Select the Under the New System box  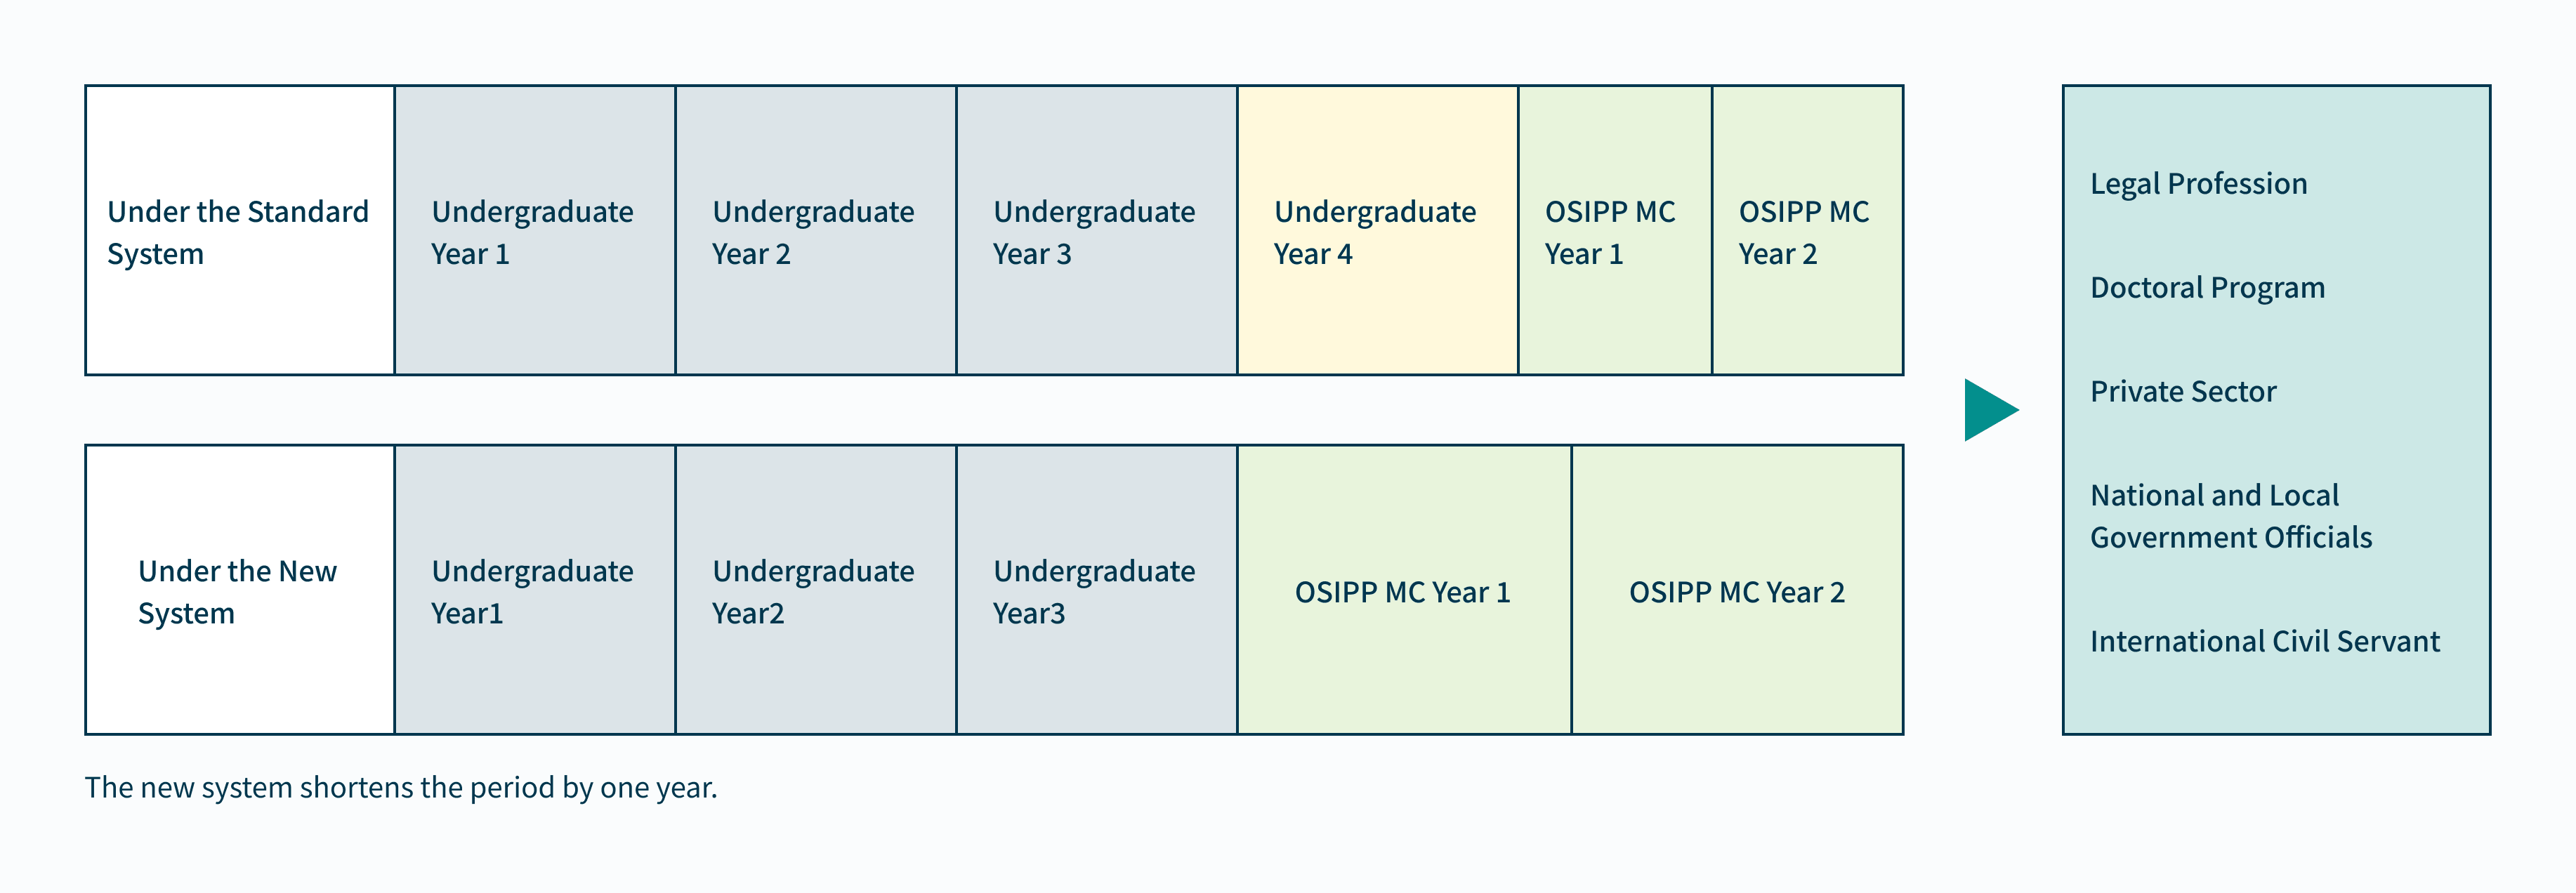click(x=240, y=591)
